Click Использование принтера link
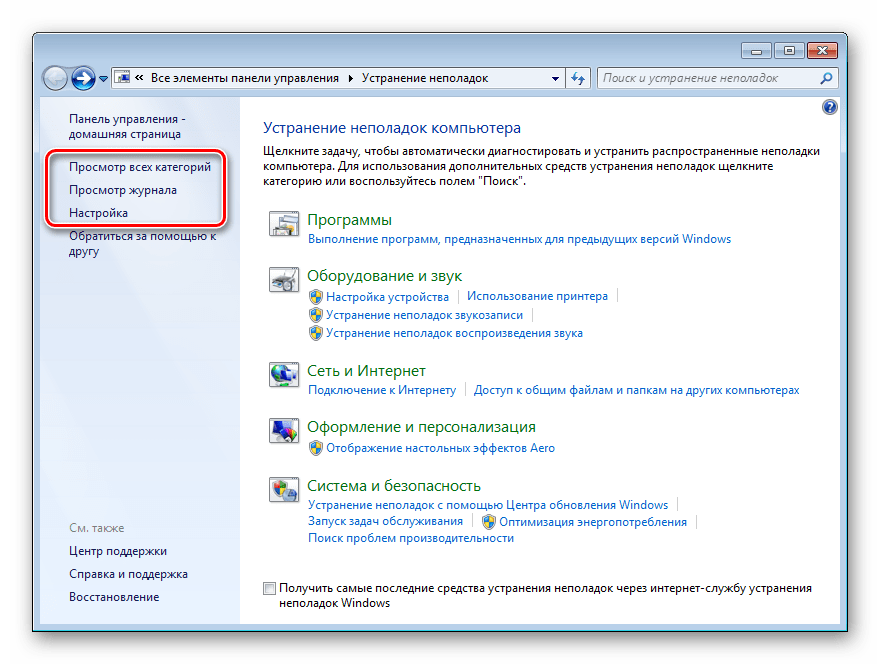The width and height of the screenshot is (880, 664). coord(537,296)
